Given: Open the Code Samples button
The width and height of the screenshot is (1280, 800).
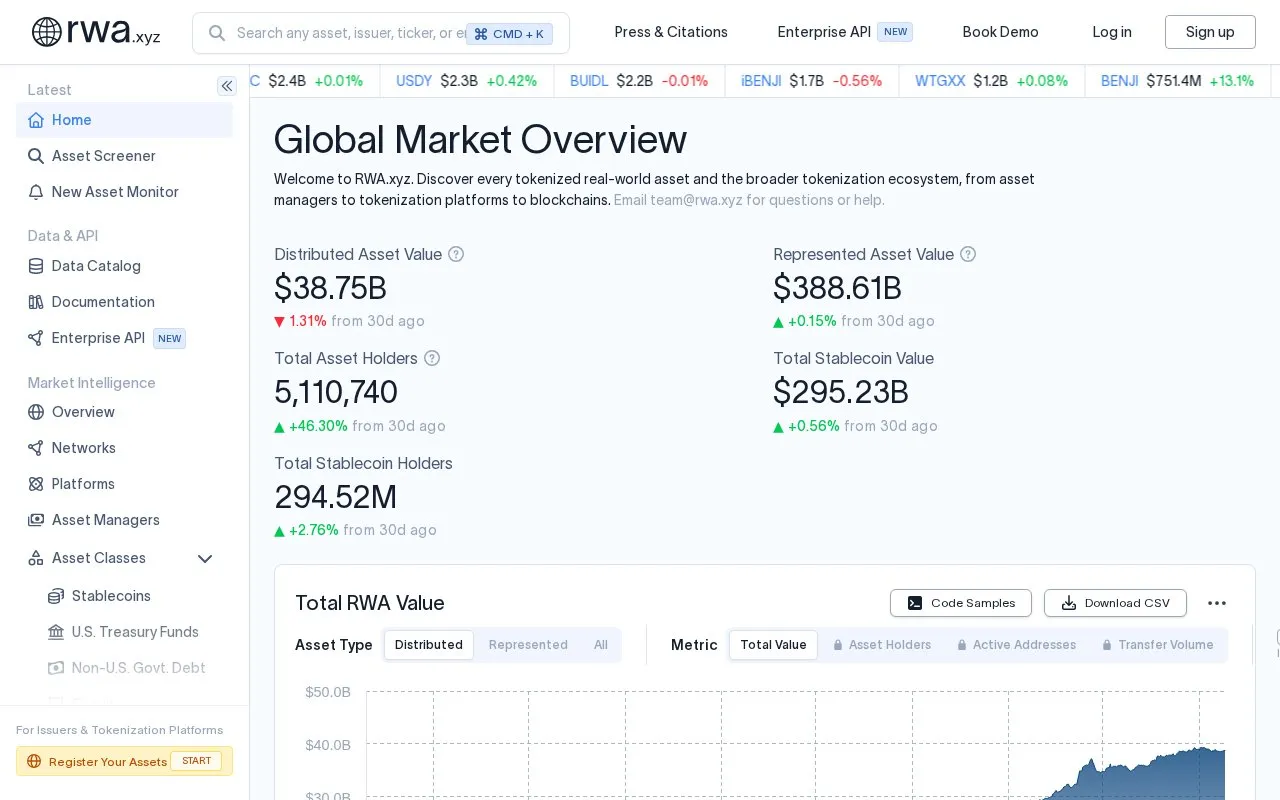Looking at the screenshot, I should [x=961, y=603].
